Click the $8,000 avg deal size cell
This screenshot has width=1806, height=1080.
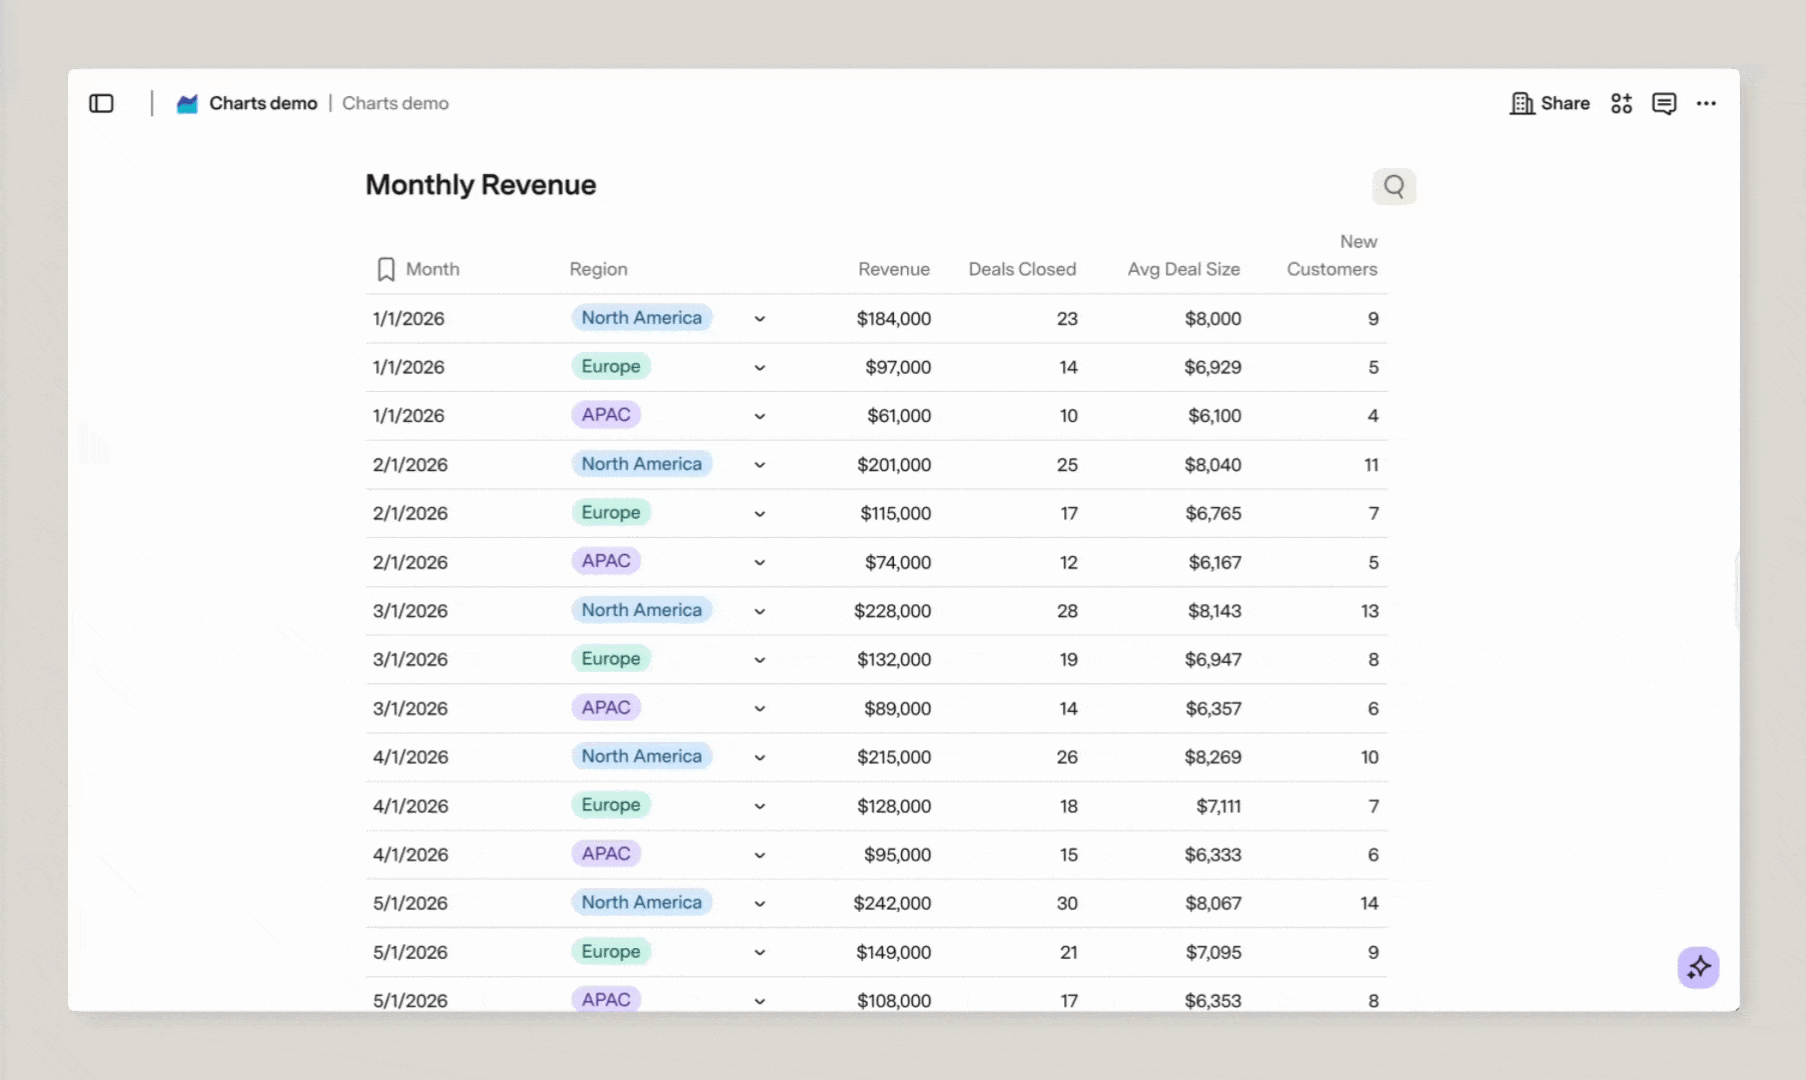tap(1213, 319)
